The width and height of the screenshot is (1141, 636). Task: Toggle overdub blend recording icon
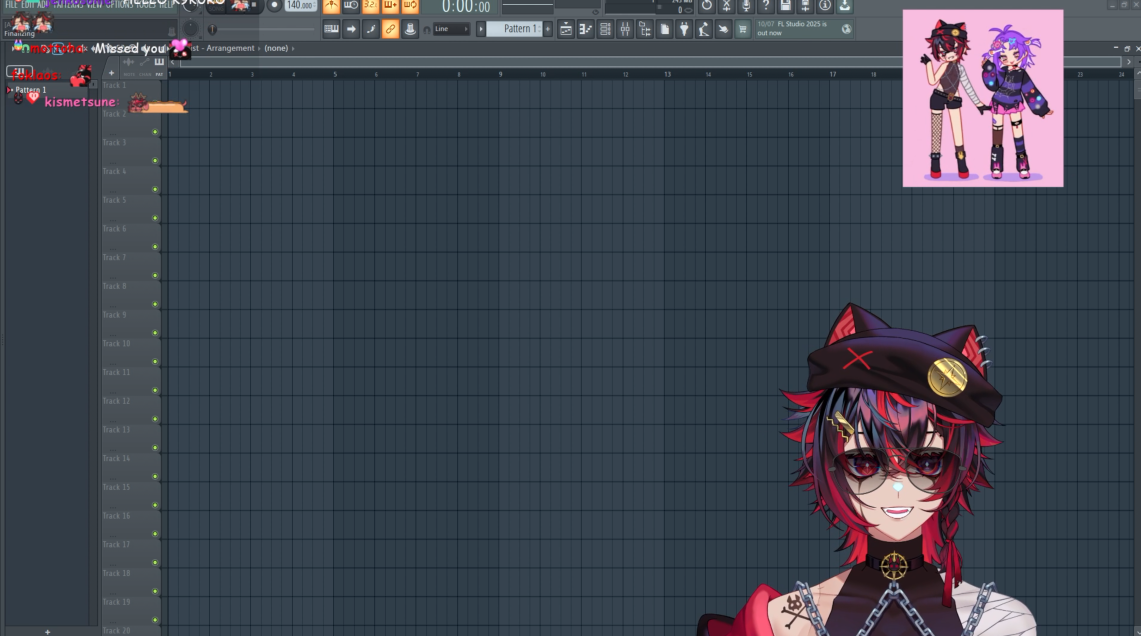coord(390,6)
